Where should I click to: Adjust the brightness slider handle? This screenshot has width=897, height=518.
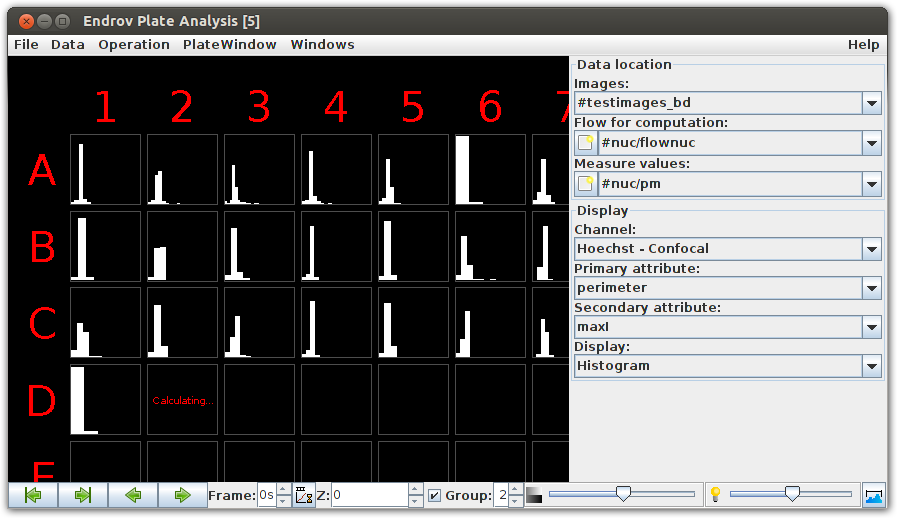coord(792,493)
